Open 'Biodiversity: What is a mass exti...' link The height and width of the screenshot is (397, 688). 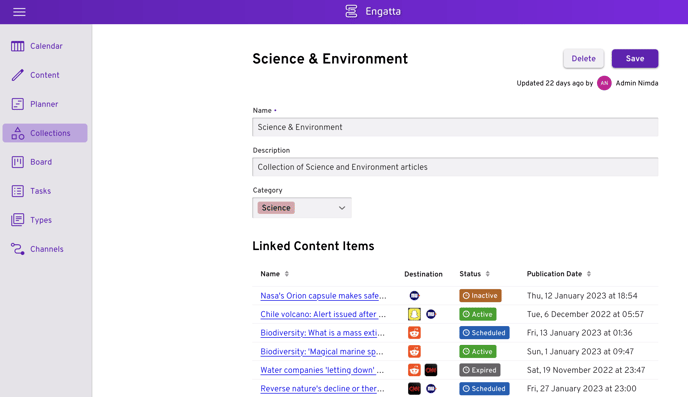pyautogui.click(x=322, y=333)
